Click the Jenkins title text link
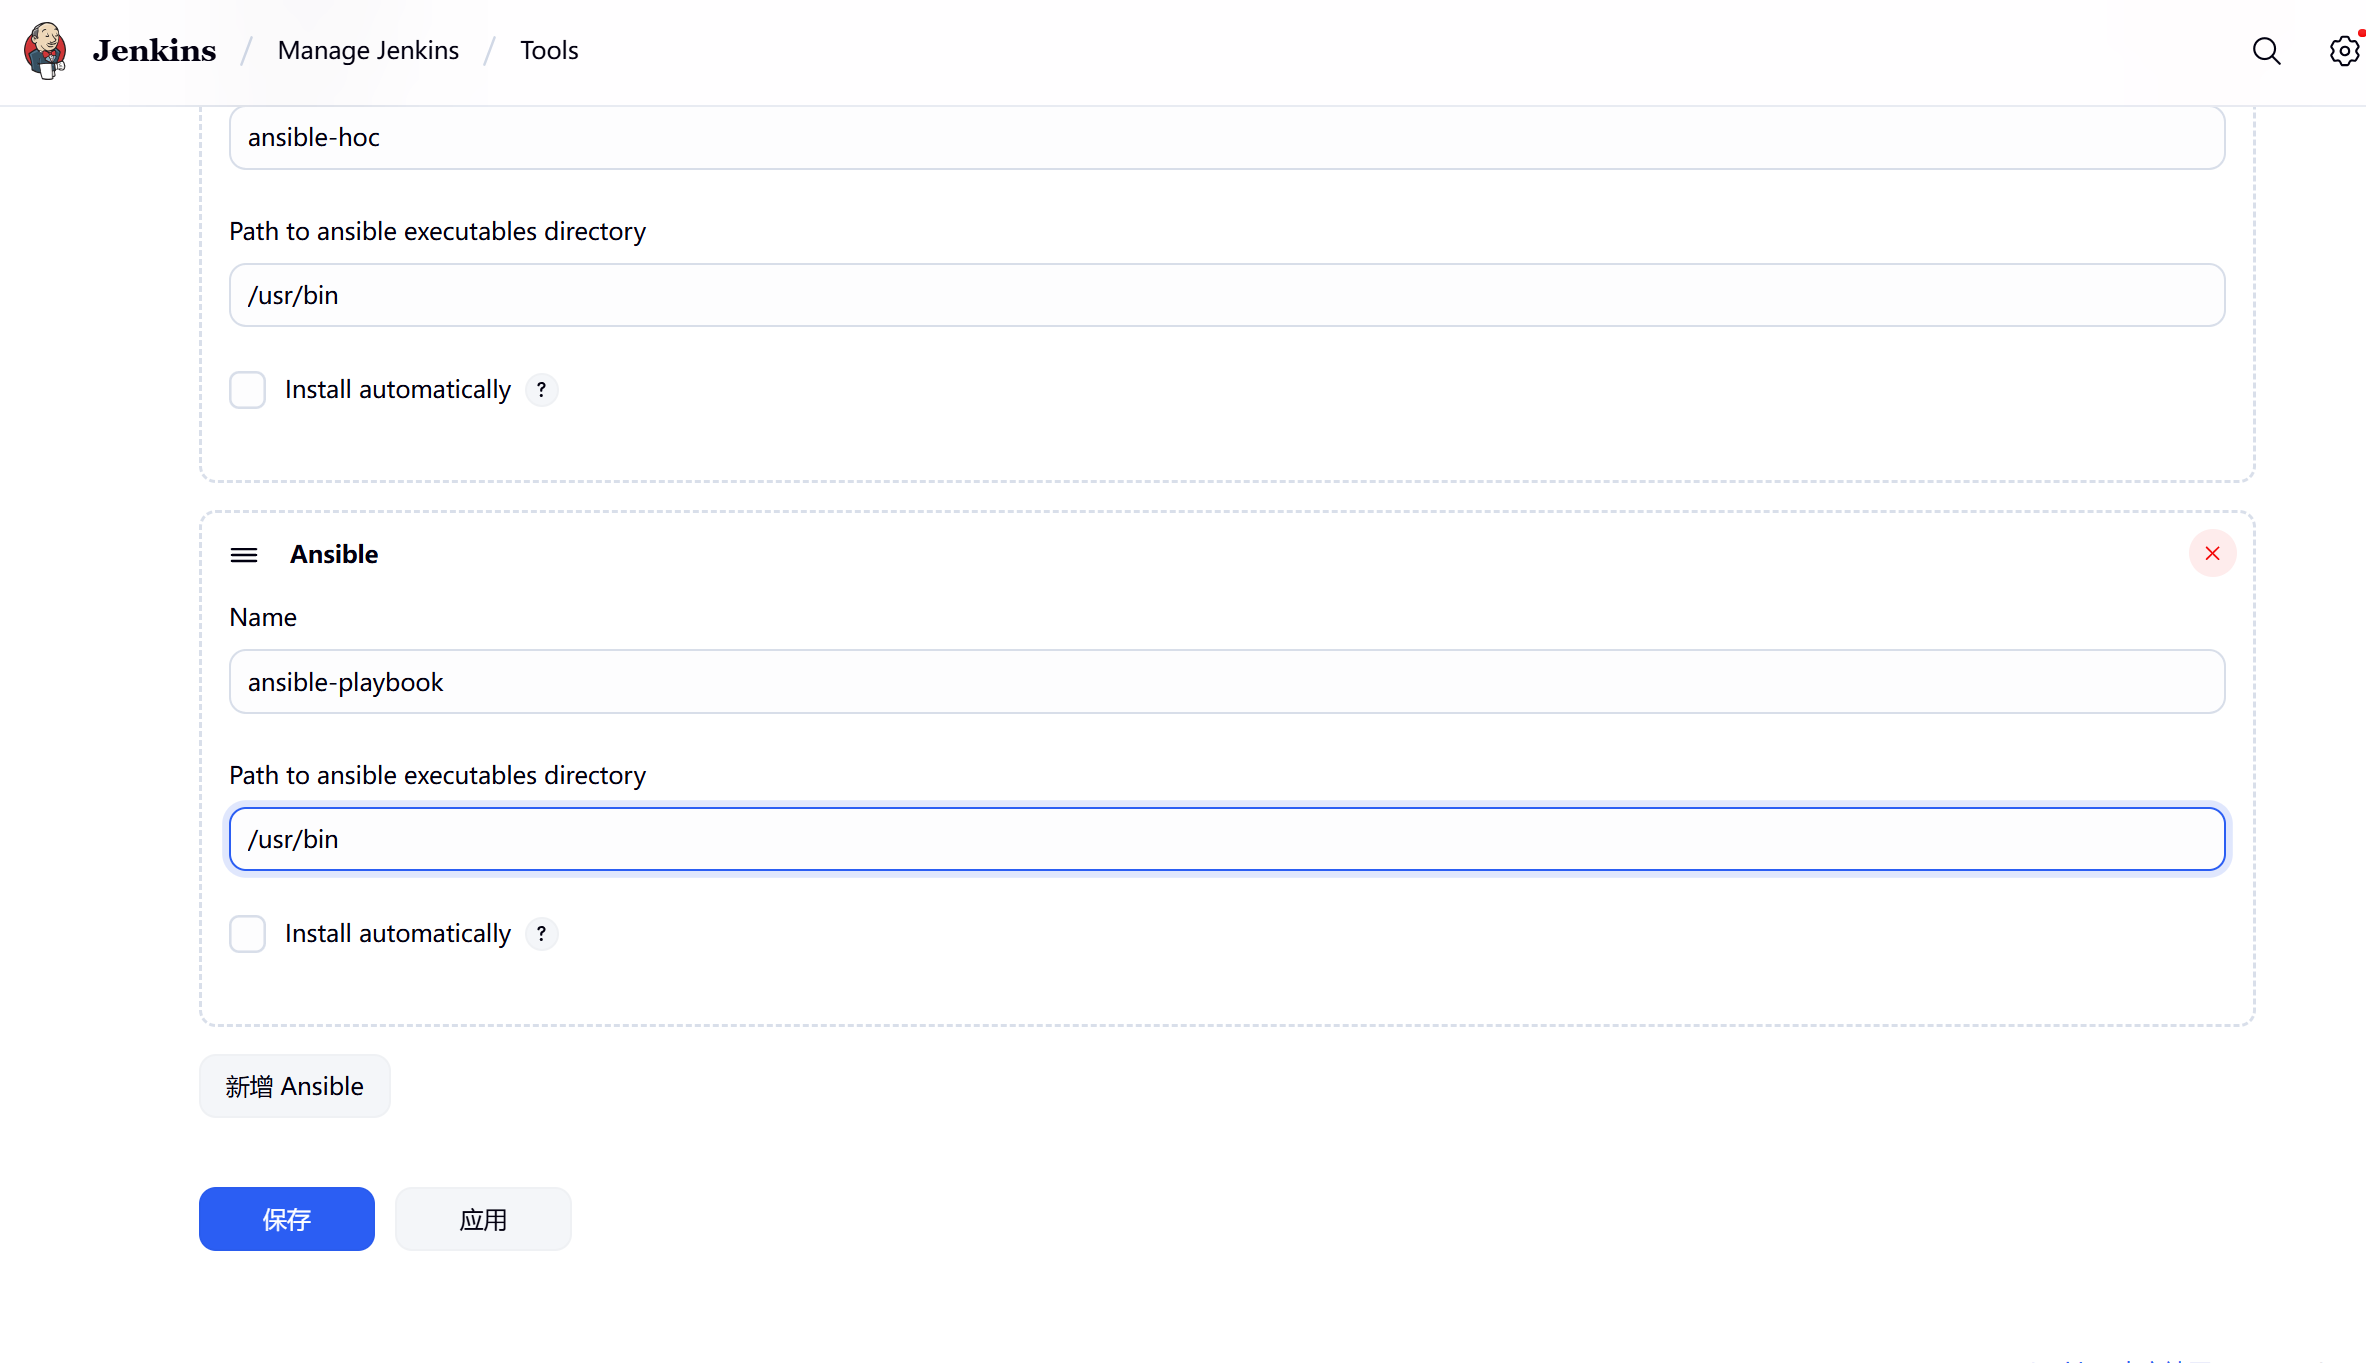2366x1363 pixels. [154, 51]
